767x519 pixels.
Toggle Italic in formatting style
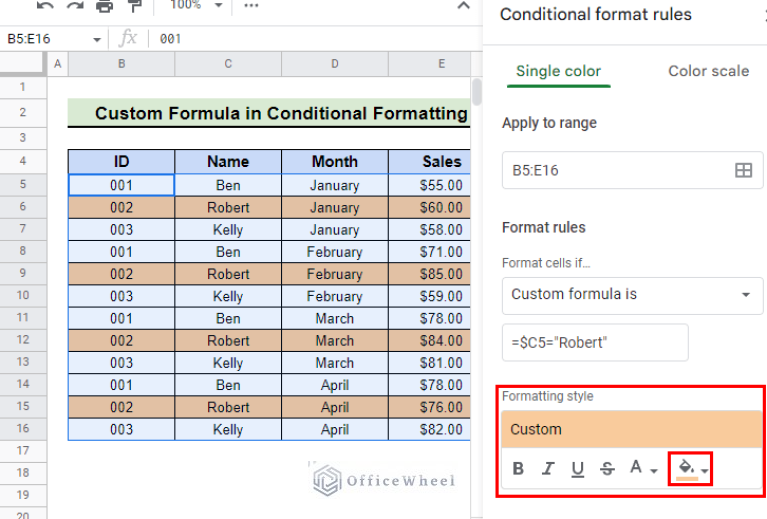point(547,468)
